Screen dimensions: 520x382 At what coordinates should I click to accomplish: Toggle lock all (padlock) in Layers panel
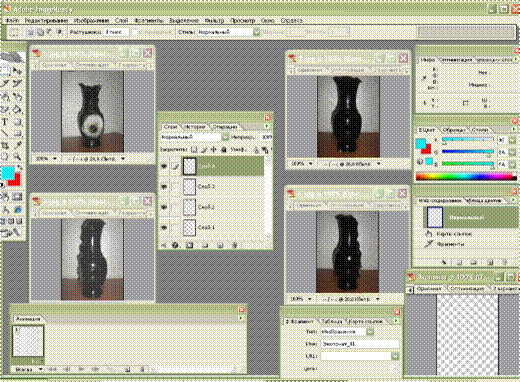tap(224, 150)
